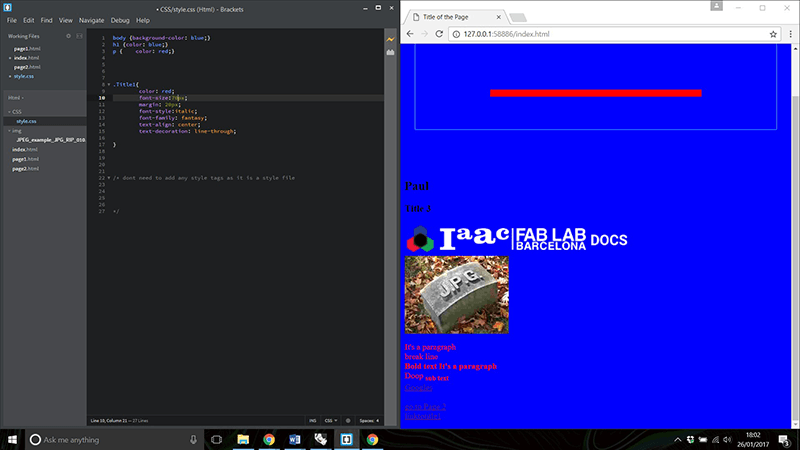Open the Navigate menu in Brackets
Screen dimensions: 800x450
tap(91, 20)
